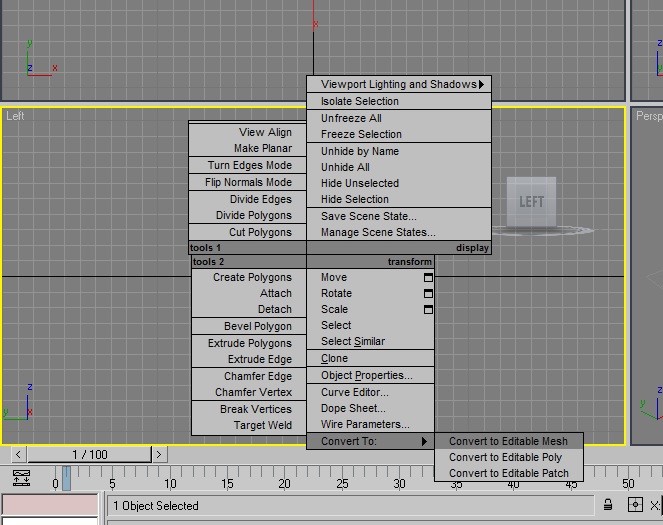
Task: Expand Viewport Lighting and Shadows submenu
Action: 399,84
